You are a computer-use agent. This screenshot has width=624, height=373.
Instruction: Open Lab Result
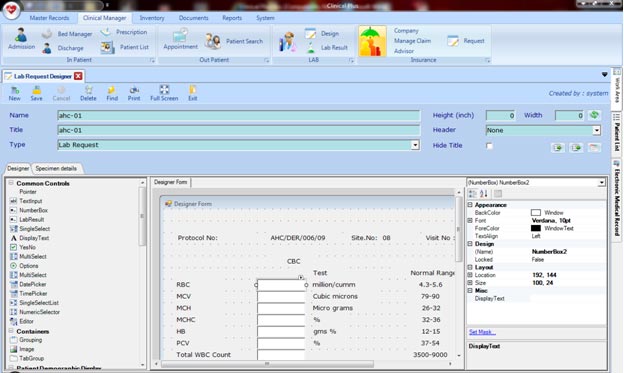[327, 48]
